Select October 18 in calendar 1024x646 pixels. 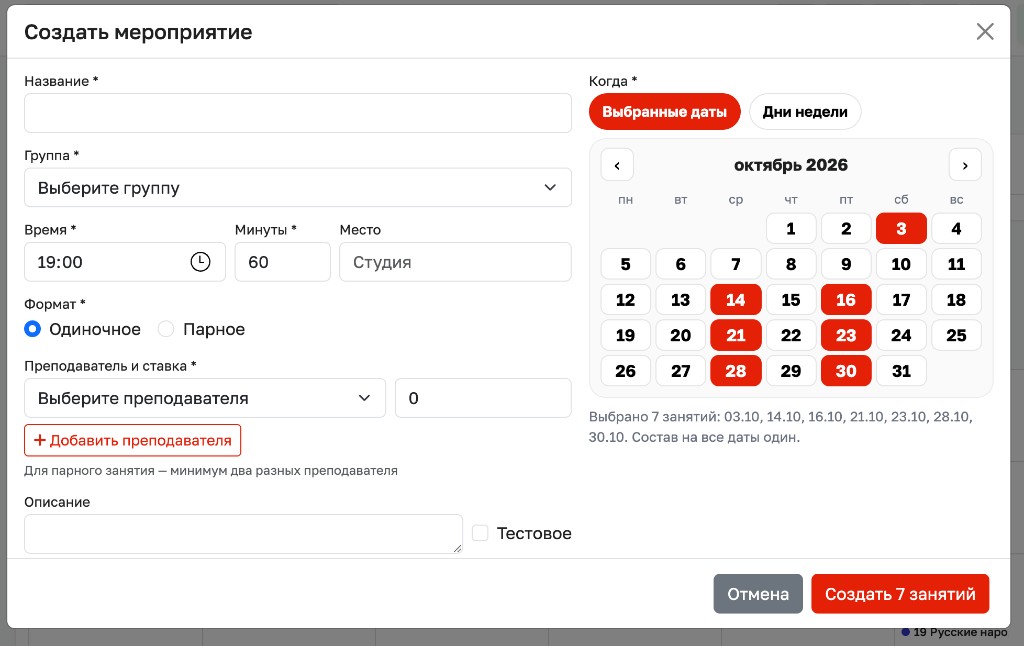pyautogui.click(x=957, y=300)
